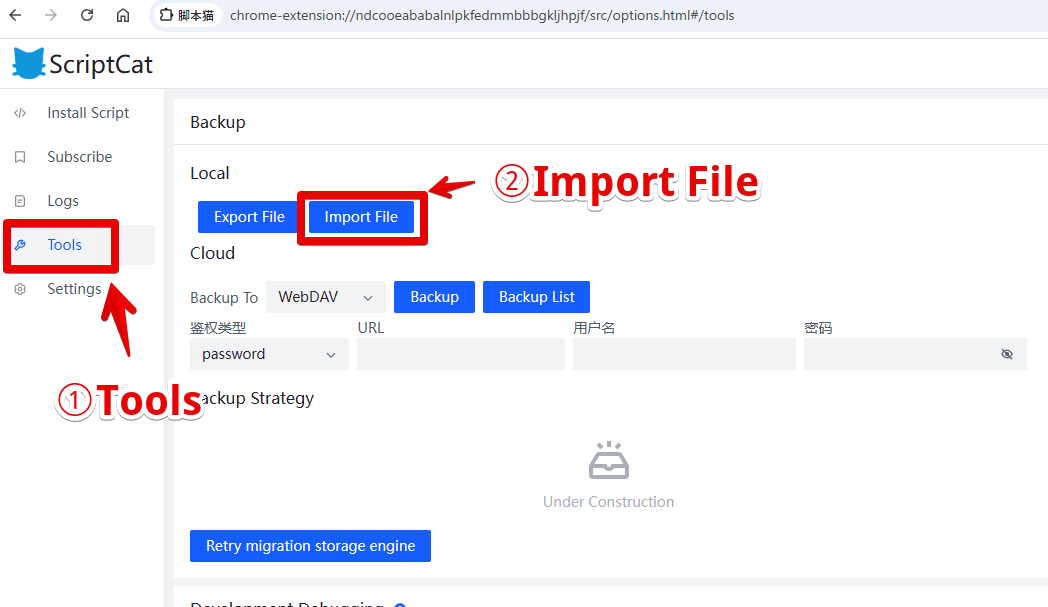Click the Cloud subsection label
Screen dimensions: 1048x607
coord(213,253)
